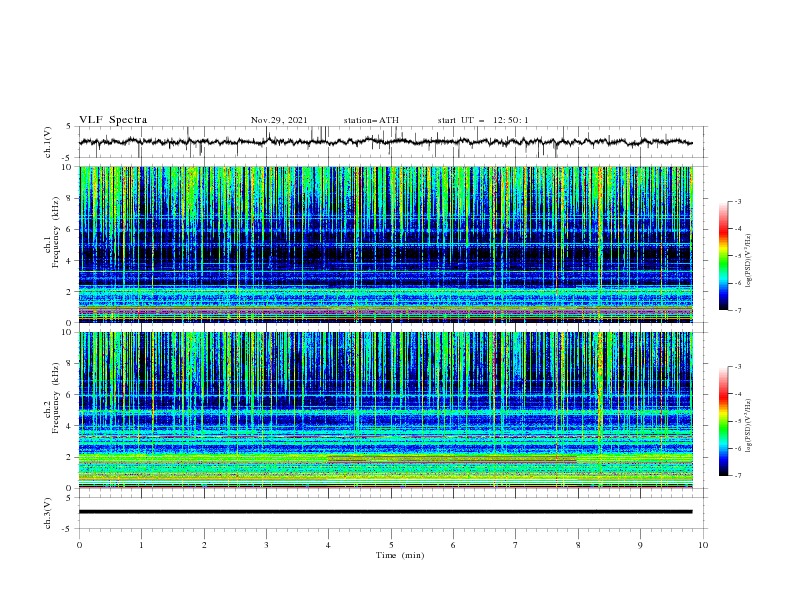This screenshot has width=792, height=612.
Task: Click the red band in ch.2 near 2 kHz
Action: click(x=452, y=460)
